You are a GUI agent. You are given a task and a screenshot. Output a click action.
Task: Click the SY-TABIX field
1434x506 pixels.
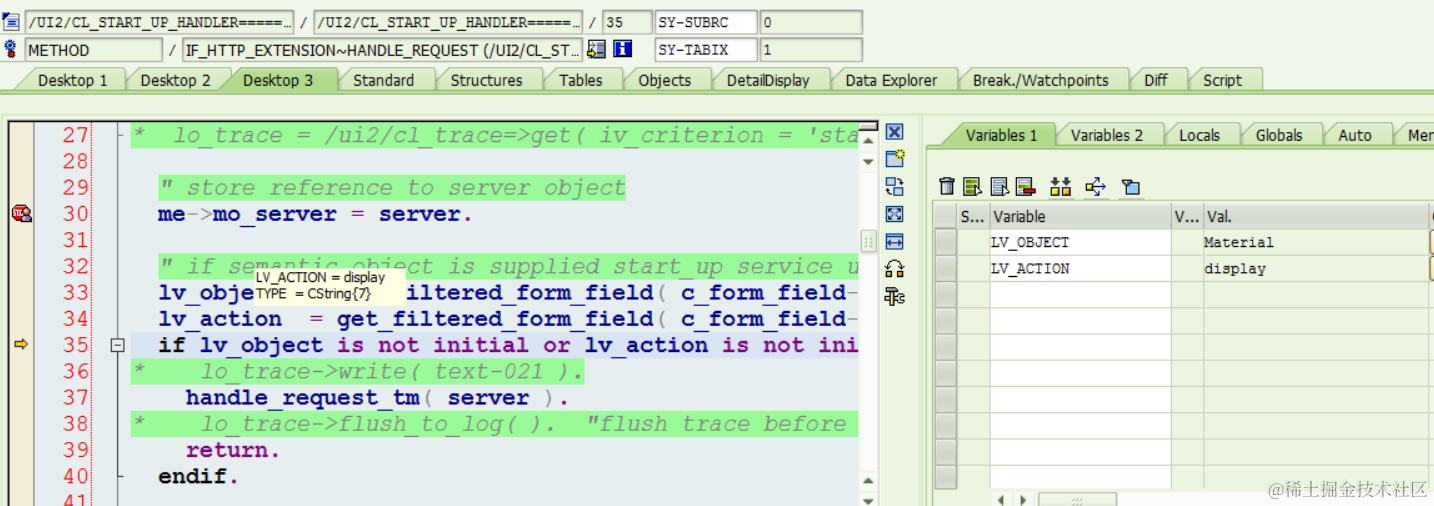[706, 50]
